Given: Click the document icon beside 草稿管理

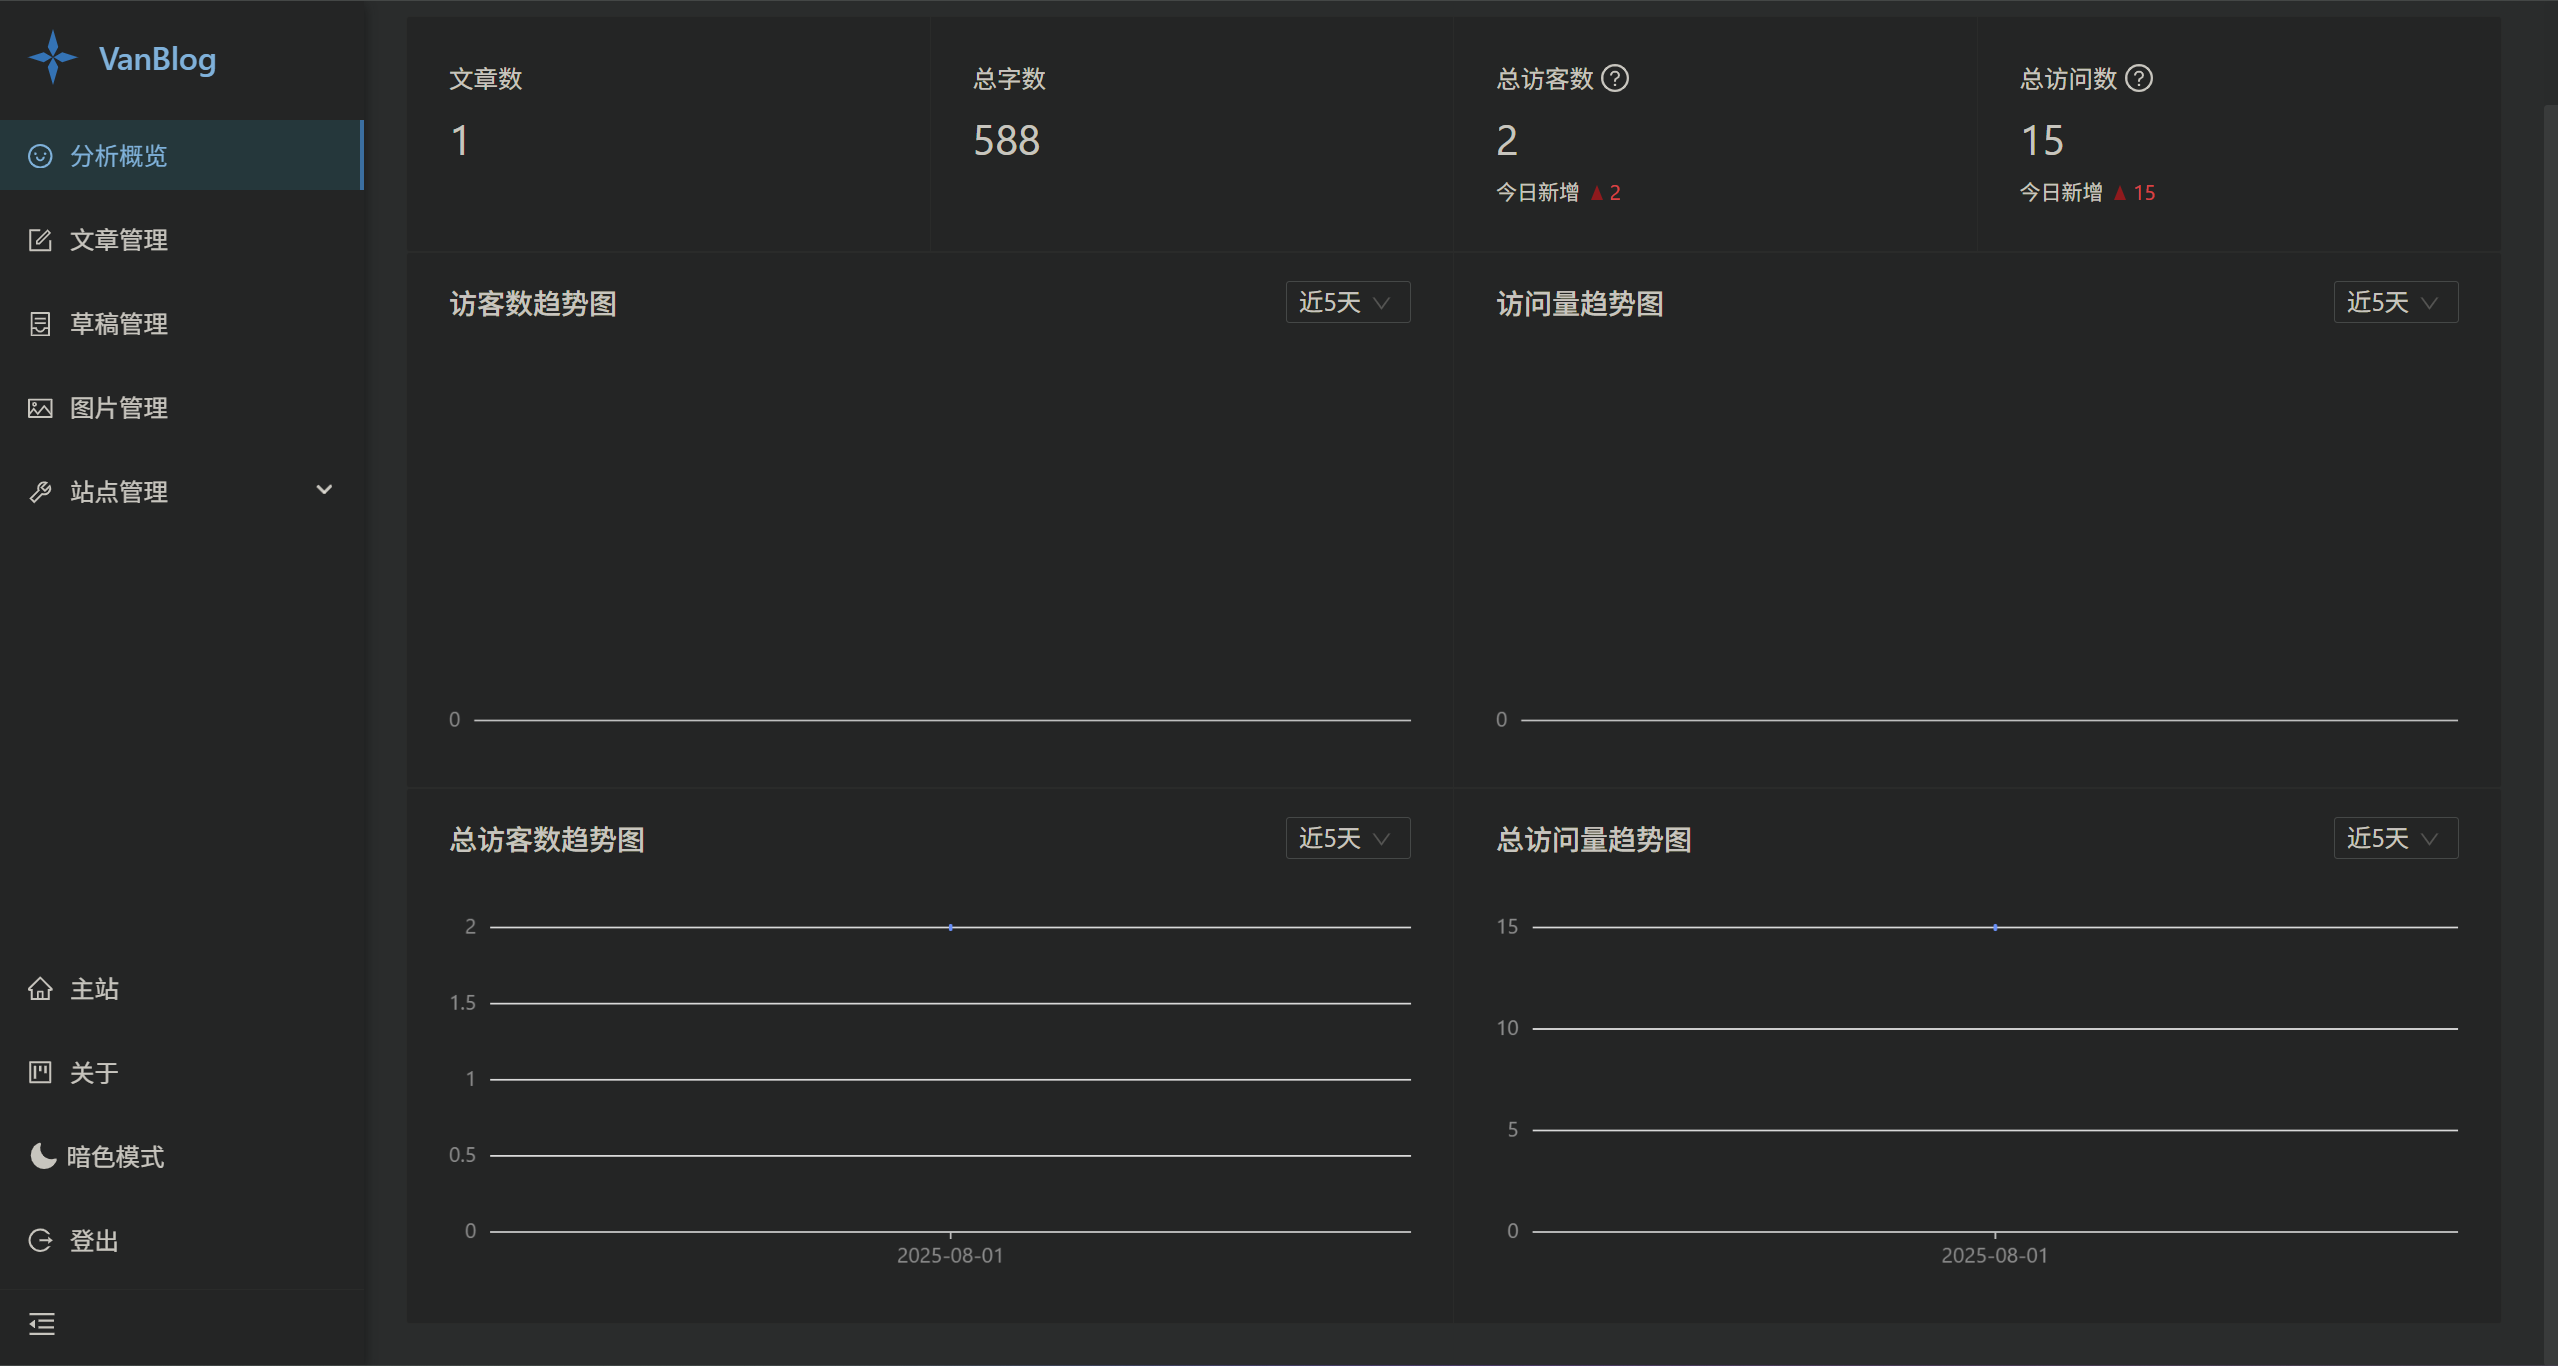Looking at the screenshot, I should pyautogui.click(x=40, y=324).
